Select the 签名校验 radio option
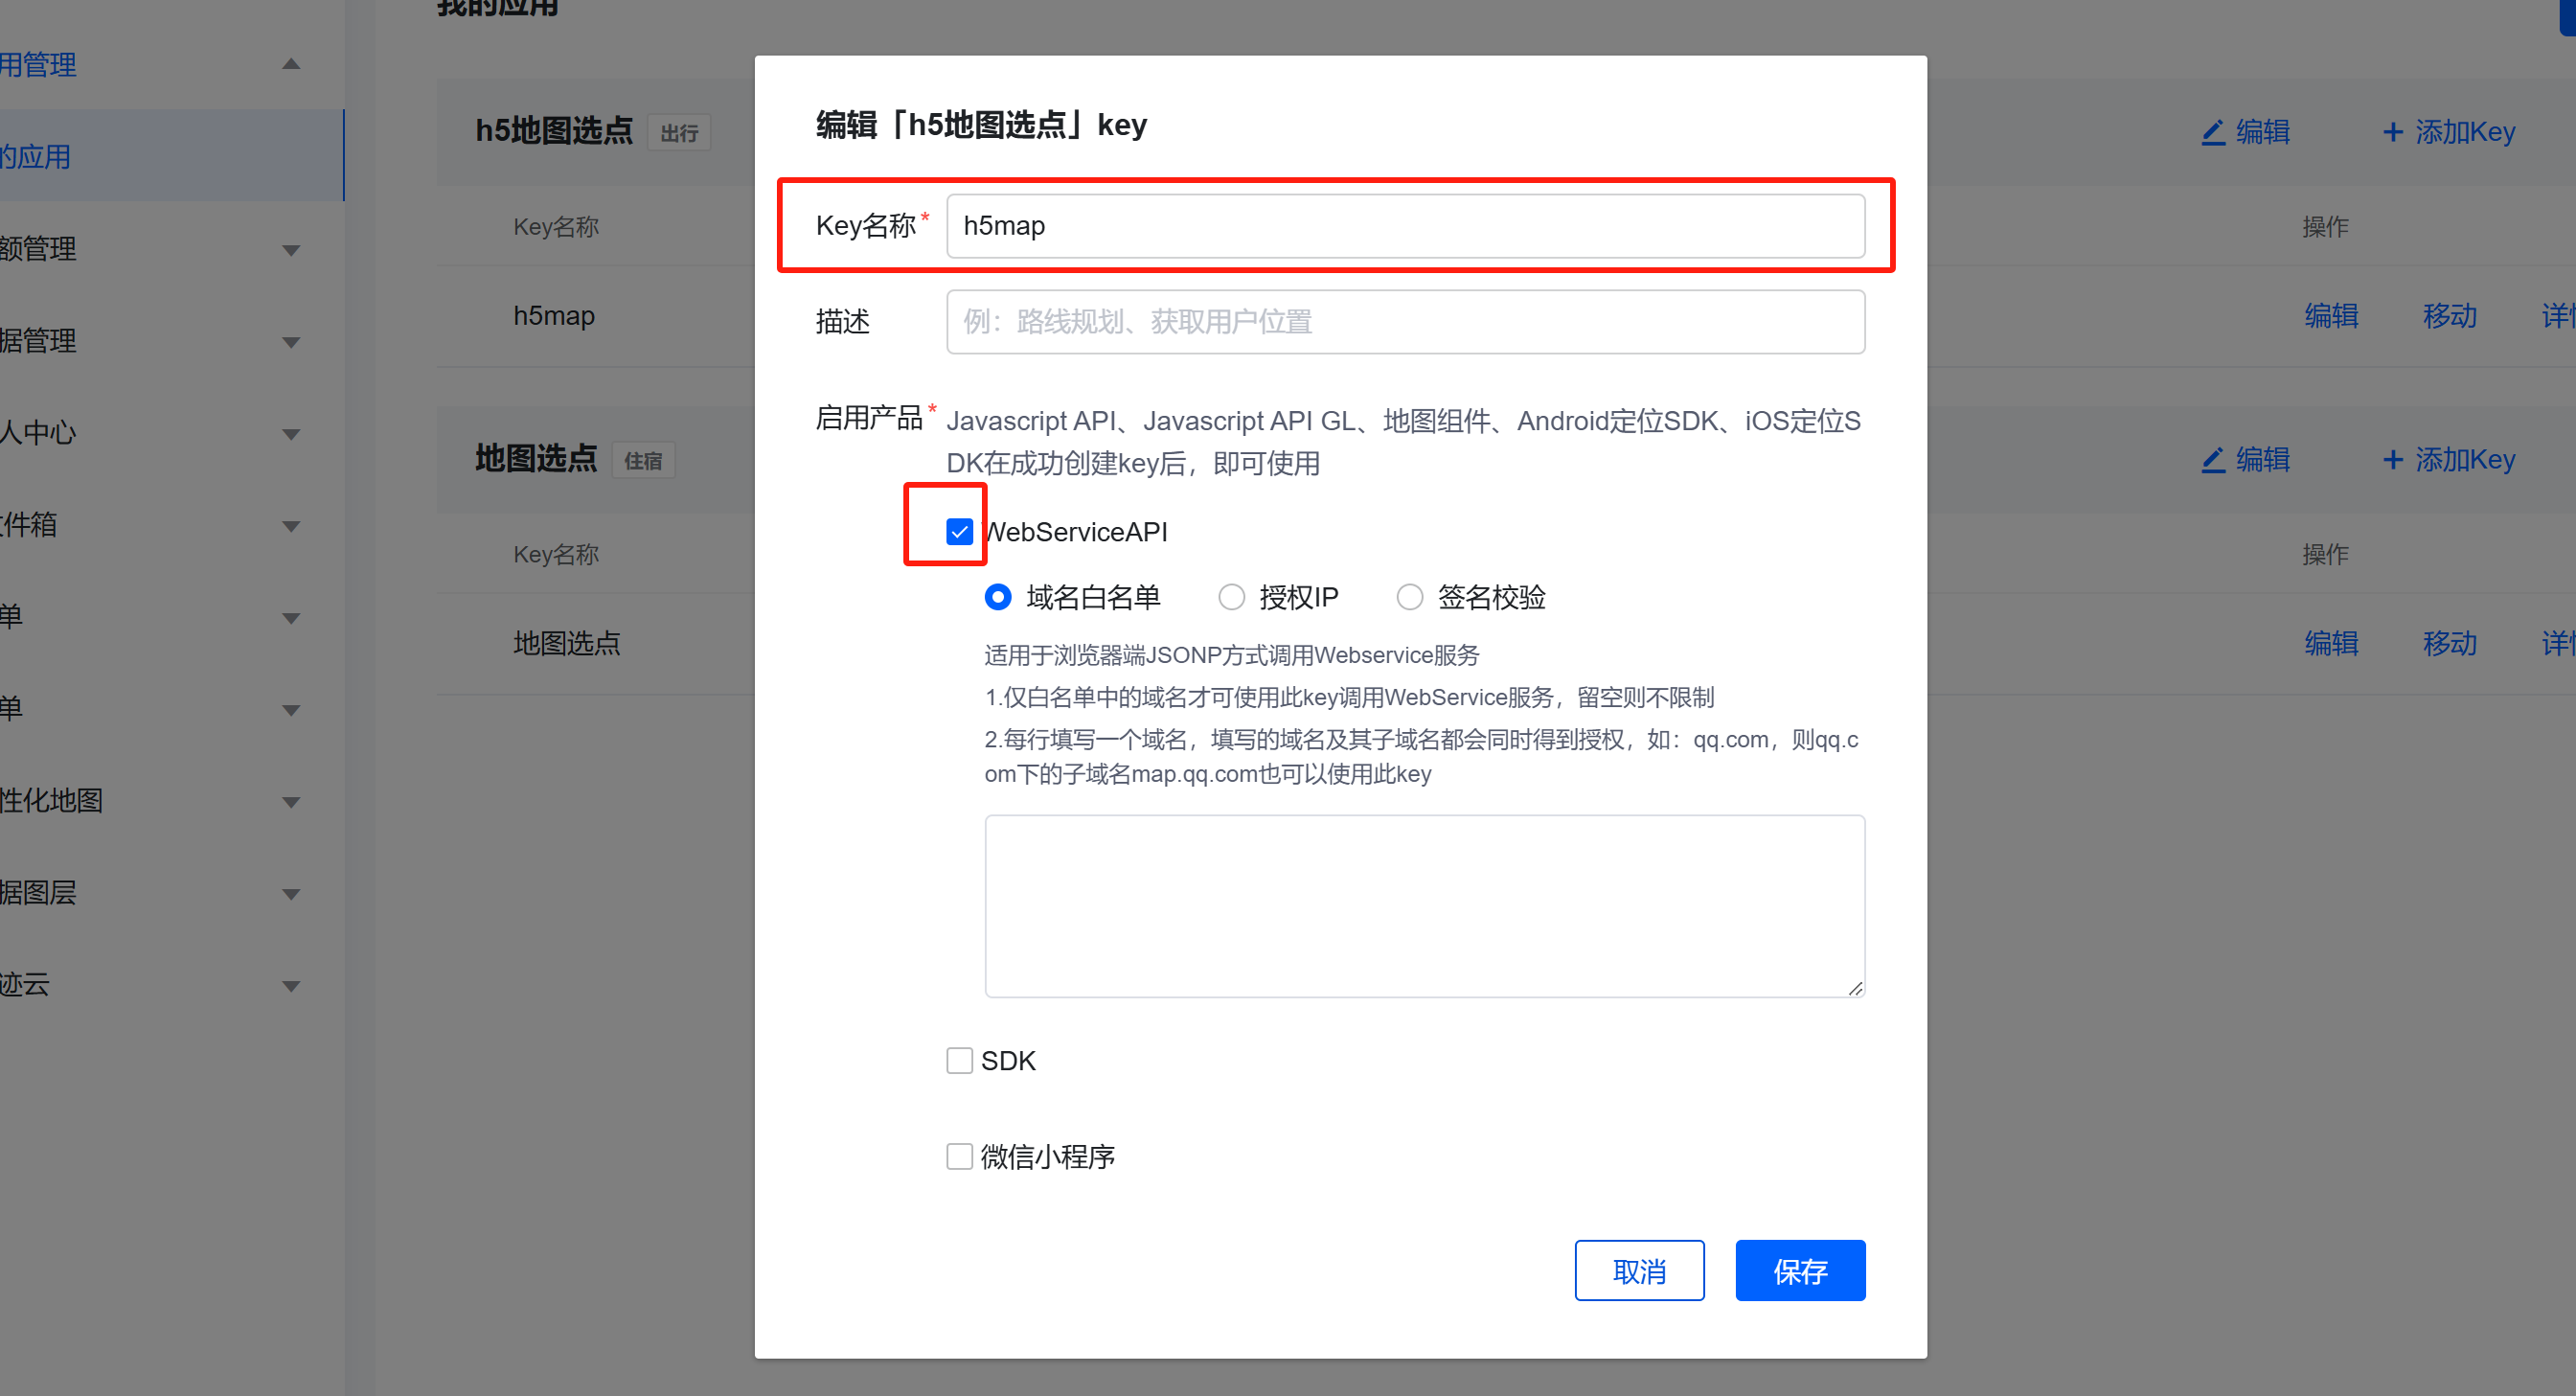 click(1409, 597)
